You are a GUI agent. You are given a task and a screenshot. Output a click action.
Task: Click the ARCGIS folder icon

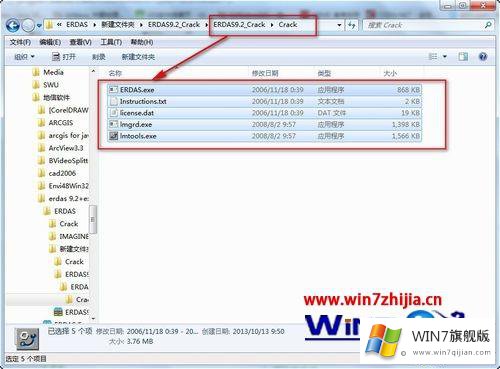[x=42, y=123]
